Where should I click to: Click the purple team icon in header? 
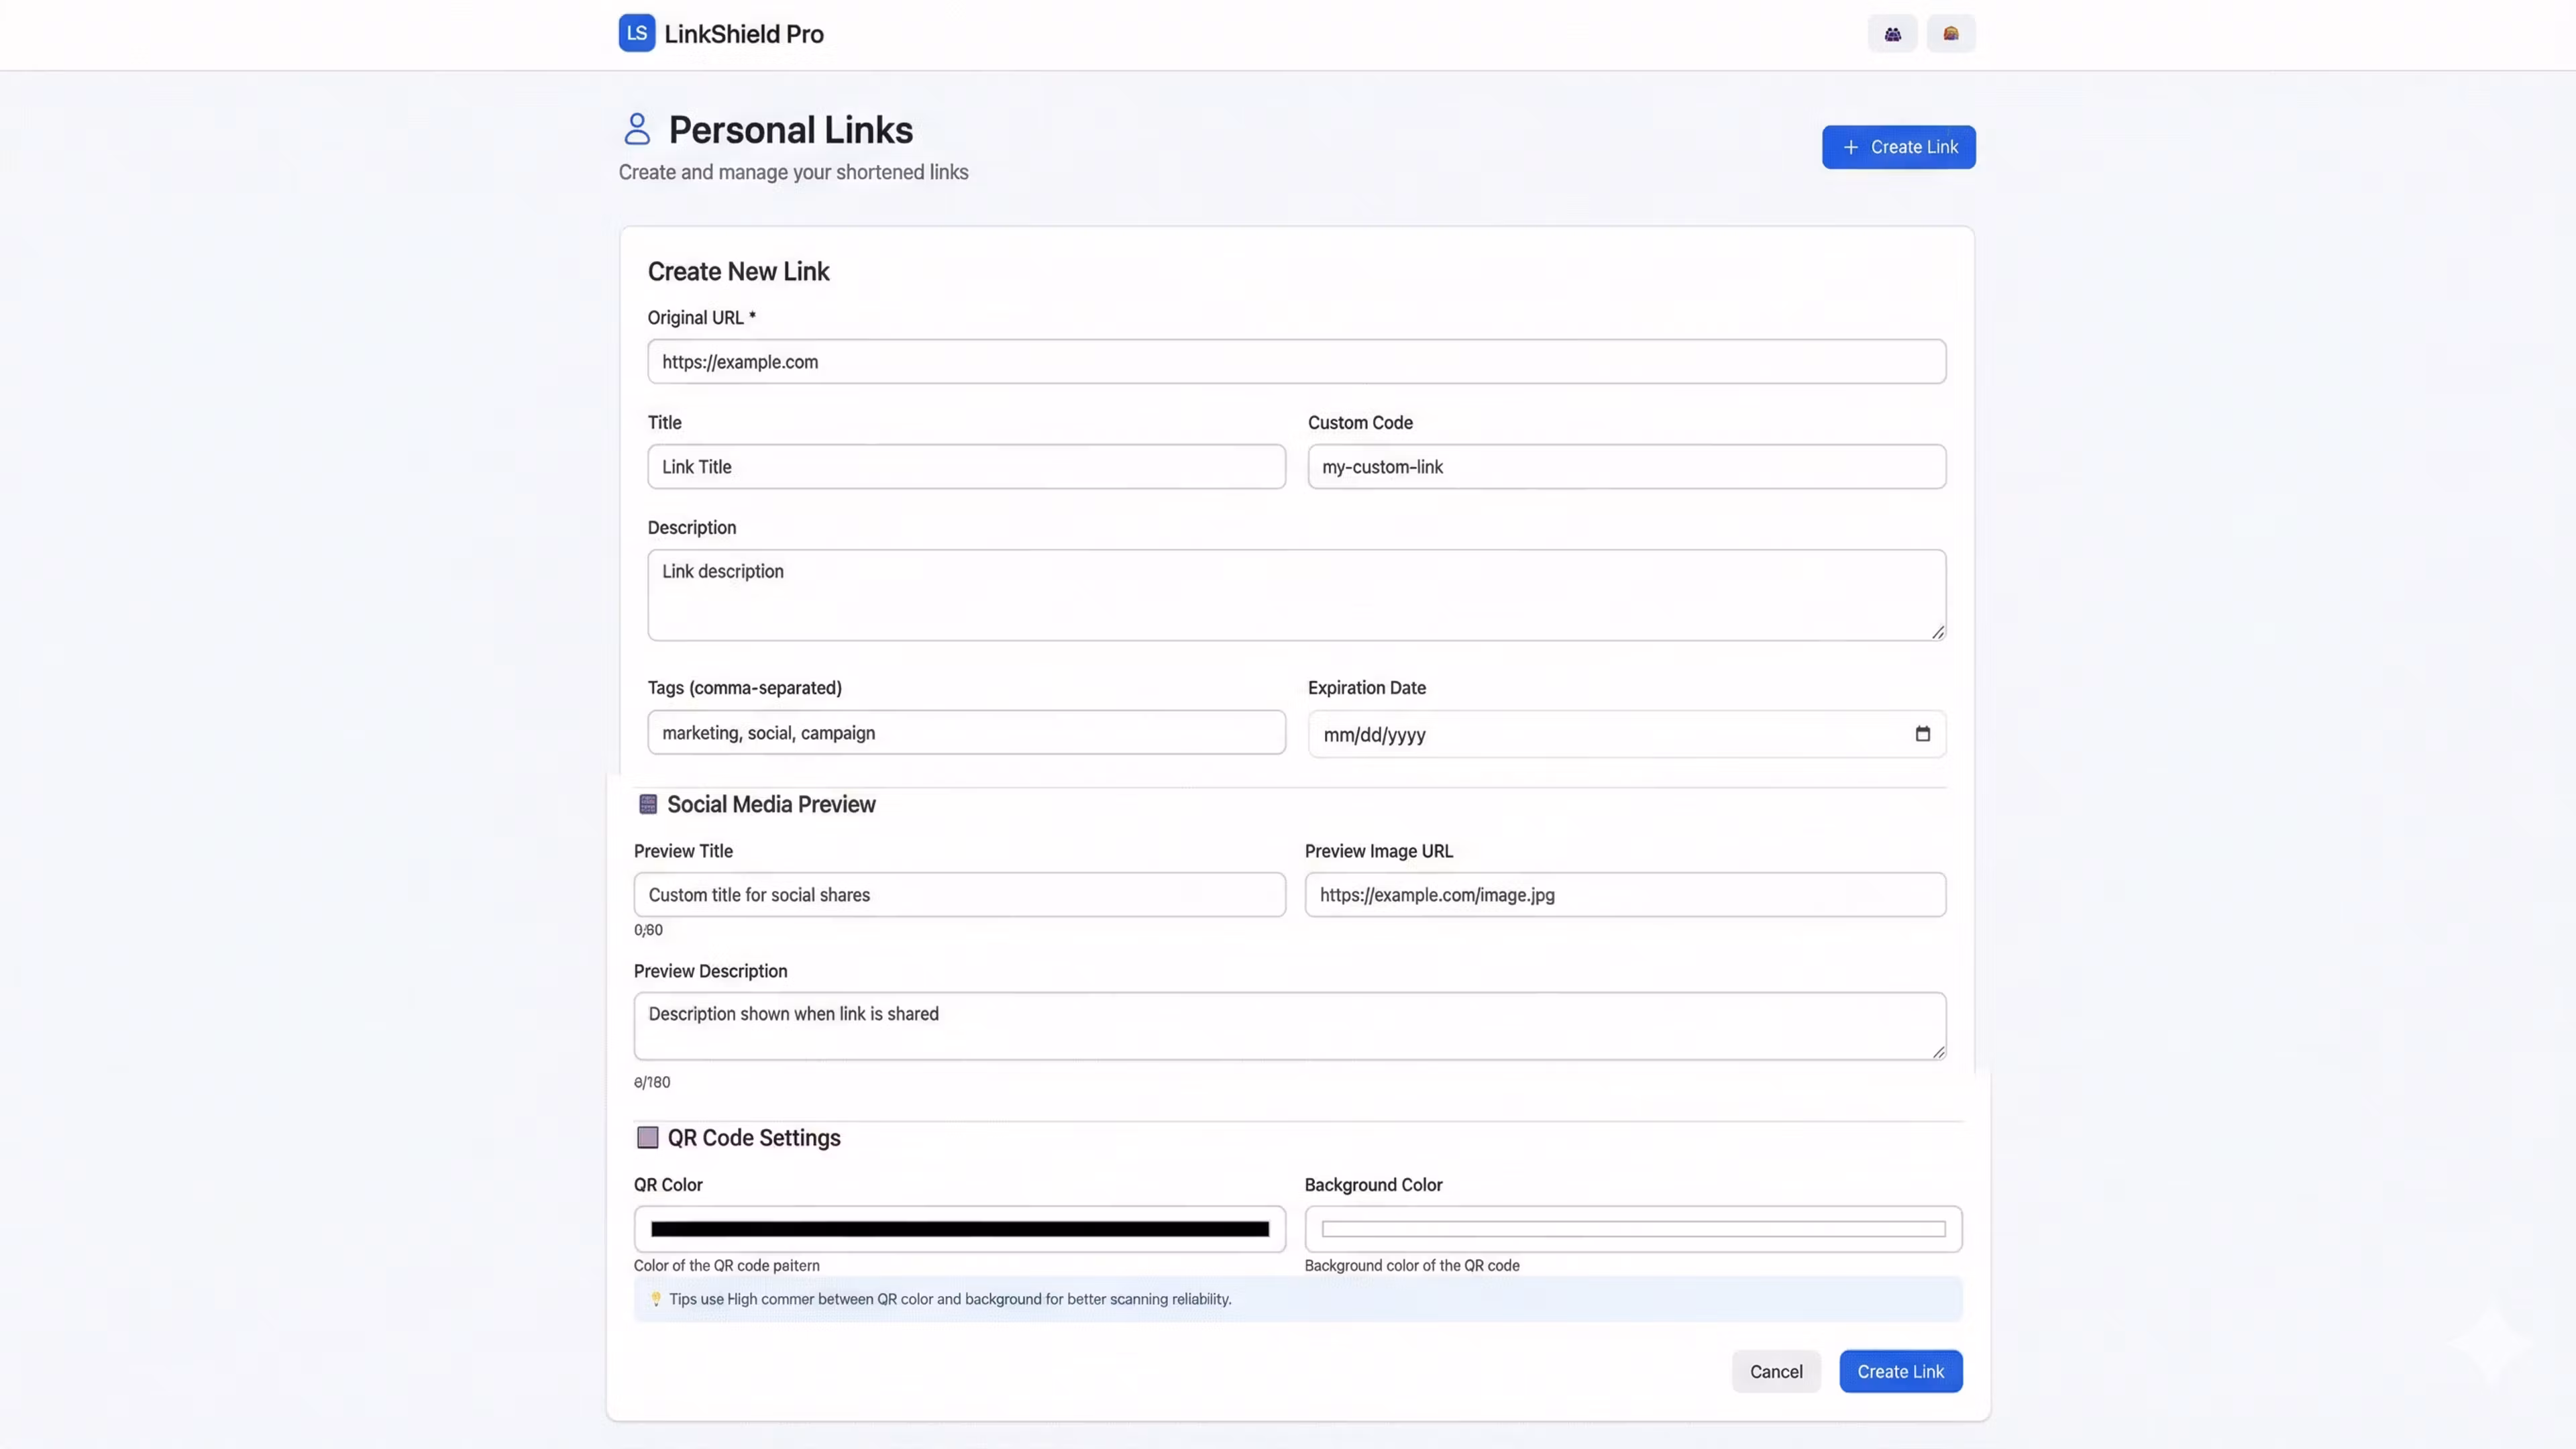click(x=1892, y=34)
